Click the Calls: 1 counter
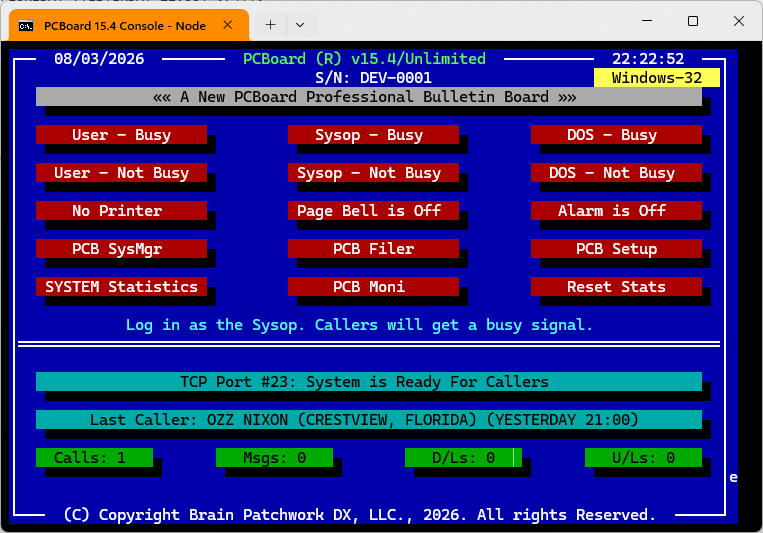Screen dimensions: 763x533 [94, 458]
